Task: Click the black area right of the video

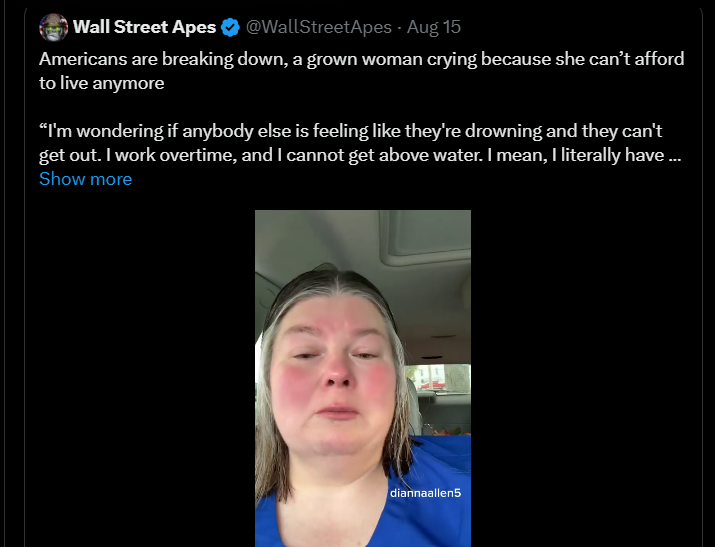Action: point(590,380)
